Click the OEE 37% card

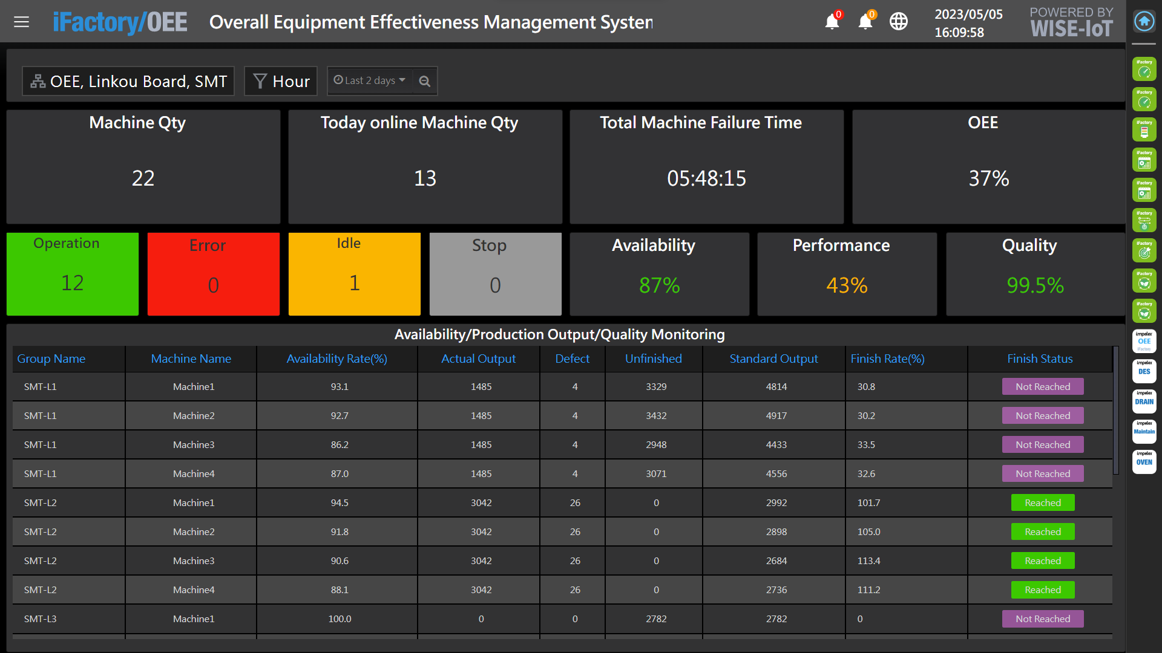(989, 167)
